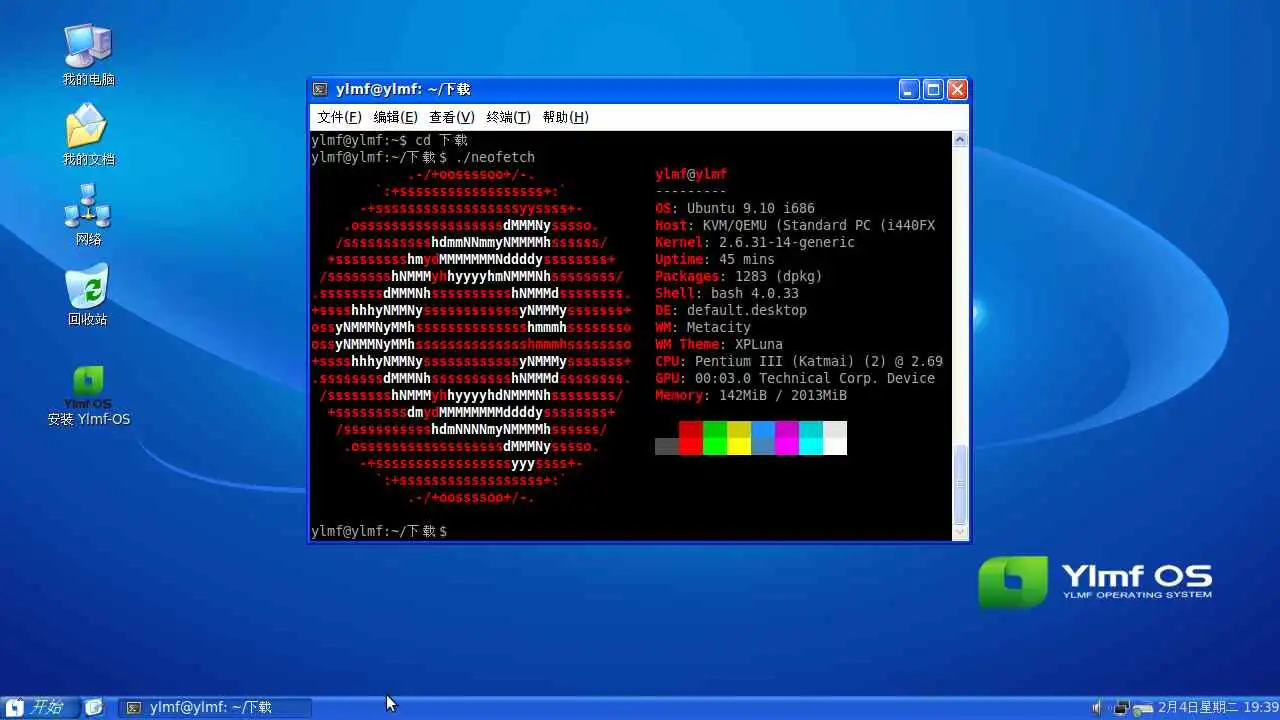Launch the 安装 Ylmf-OS installer icon
Screen dimensions: 1280x720
(x=88, y=395)
